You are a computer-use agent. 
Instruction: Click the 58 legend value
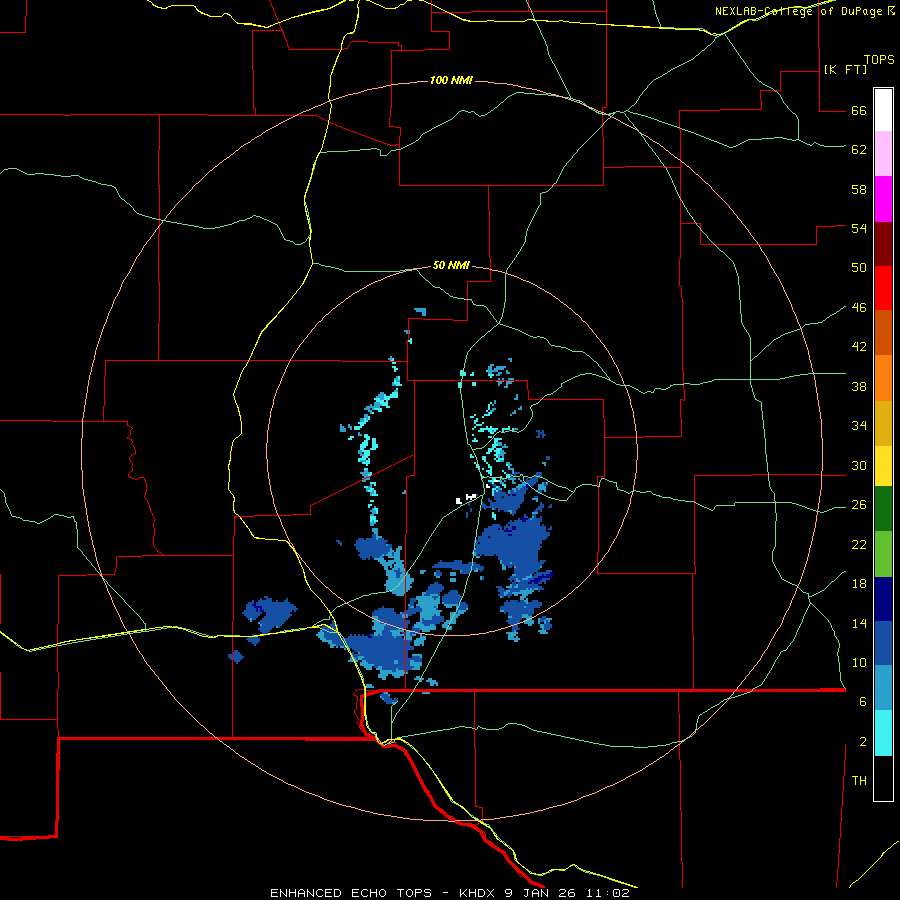click(859, 189)
